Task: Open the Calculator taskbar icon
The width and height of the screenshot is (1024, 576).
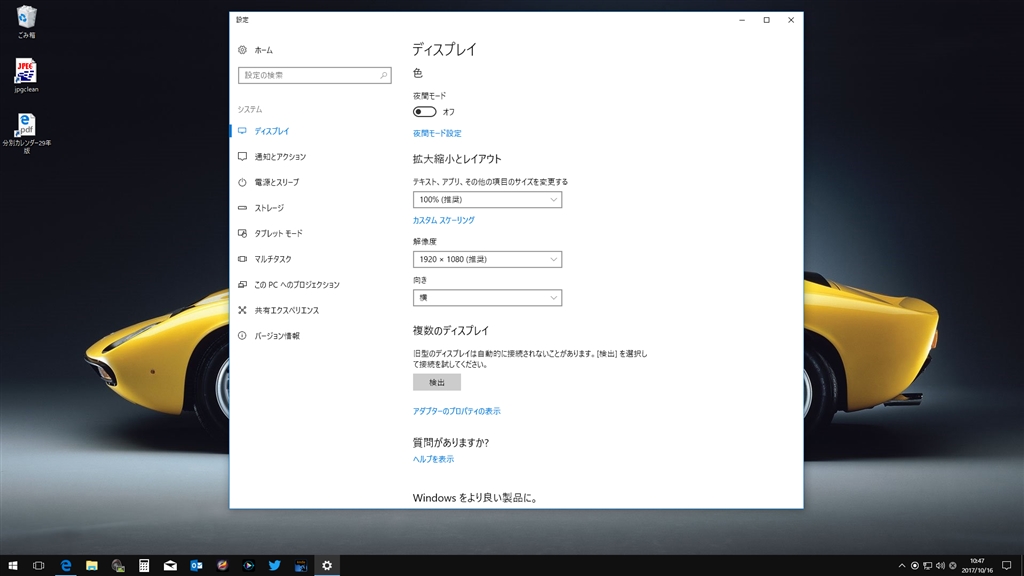Action: click(x=144, y=566)
